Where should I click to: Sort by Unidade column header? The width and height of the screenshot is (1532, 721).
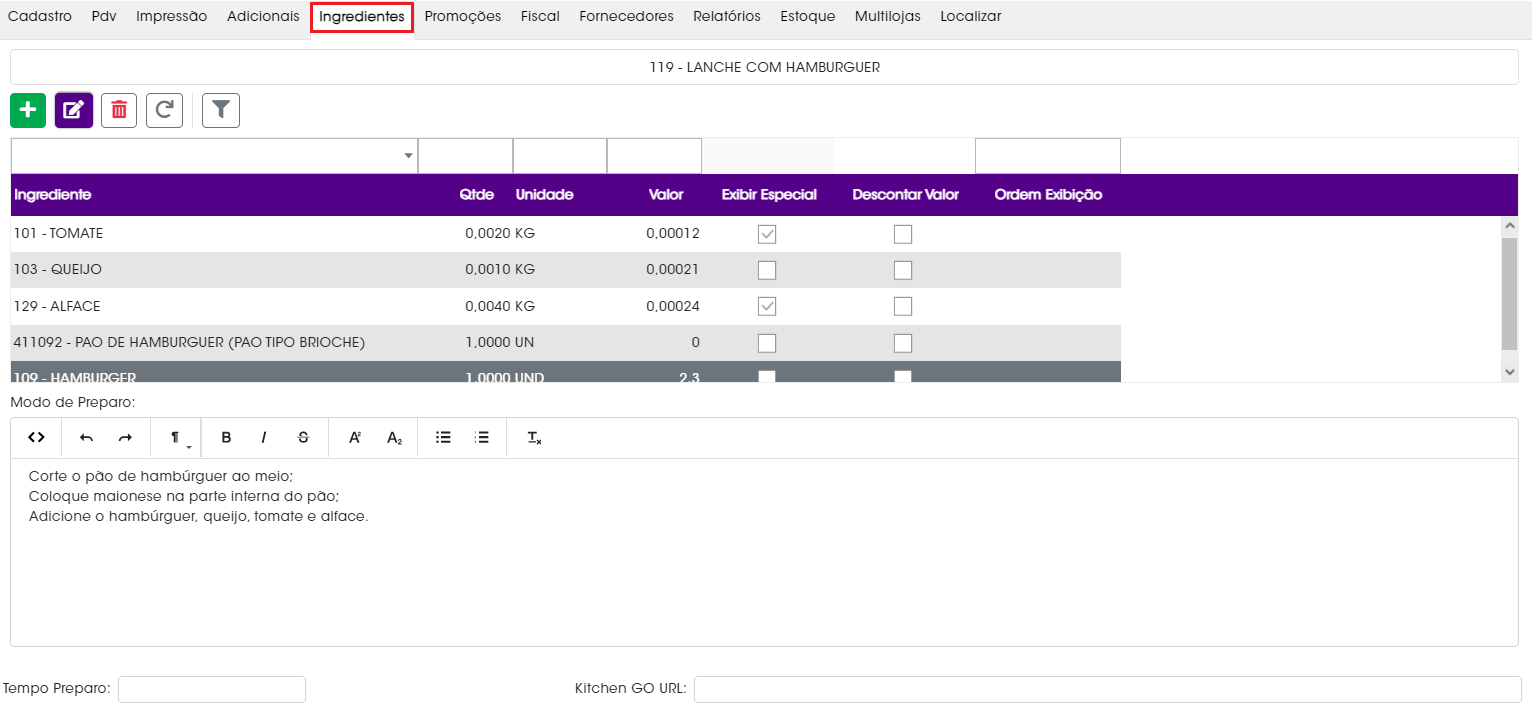545,195
